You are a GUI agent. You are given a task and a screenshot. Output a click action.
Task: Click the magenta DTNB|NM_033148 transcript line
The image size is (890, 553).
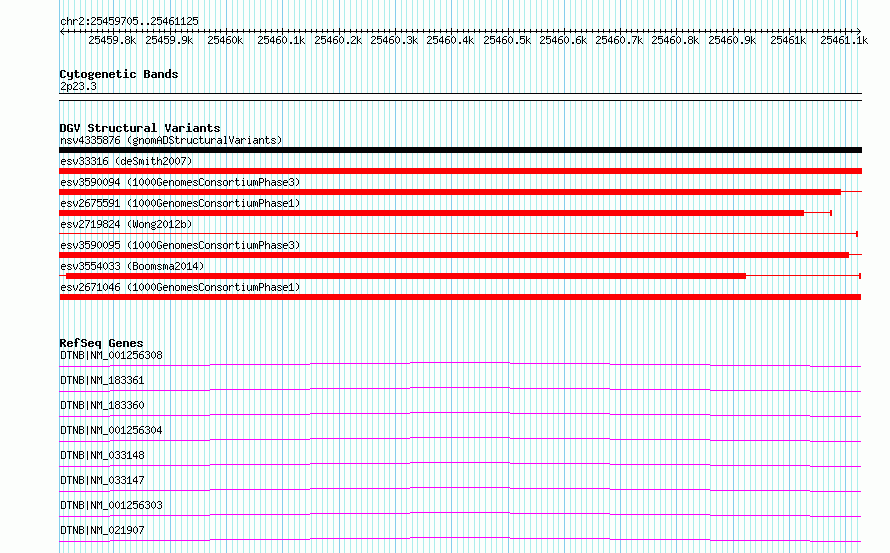pyautogui.click(x=460, y=464)
